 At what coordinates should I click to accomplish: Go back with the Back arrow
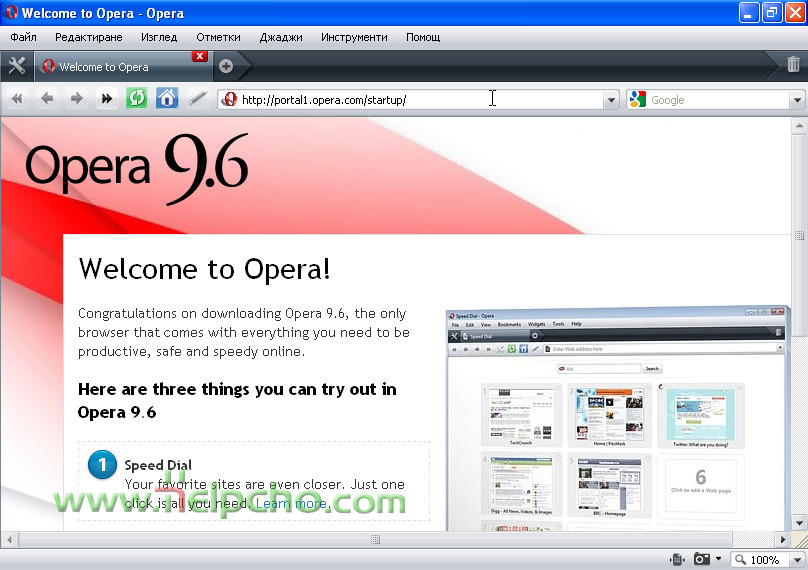47,98
